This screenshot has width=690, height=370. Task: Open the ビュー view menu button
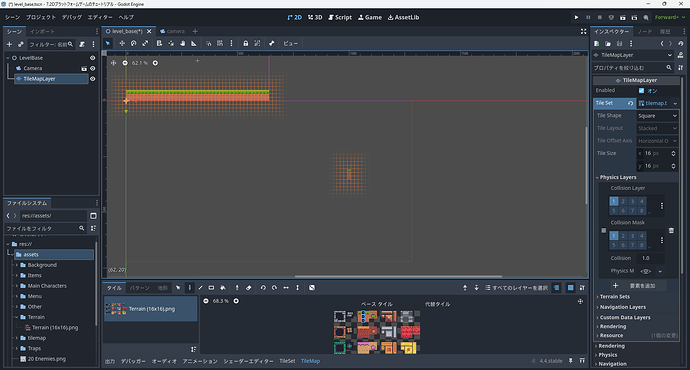(290, 43)
